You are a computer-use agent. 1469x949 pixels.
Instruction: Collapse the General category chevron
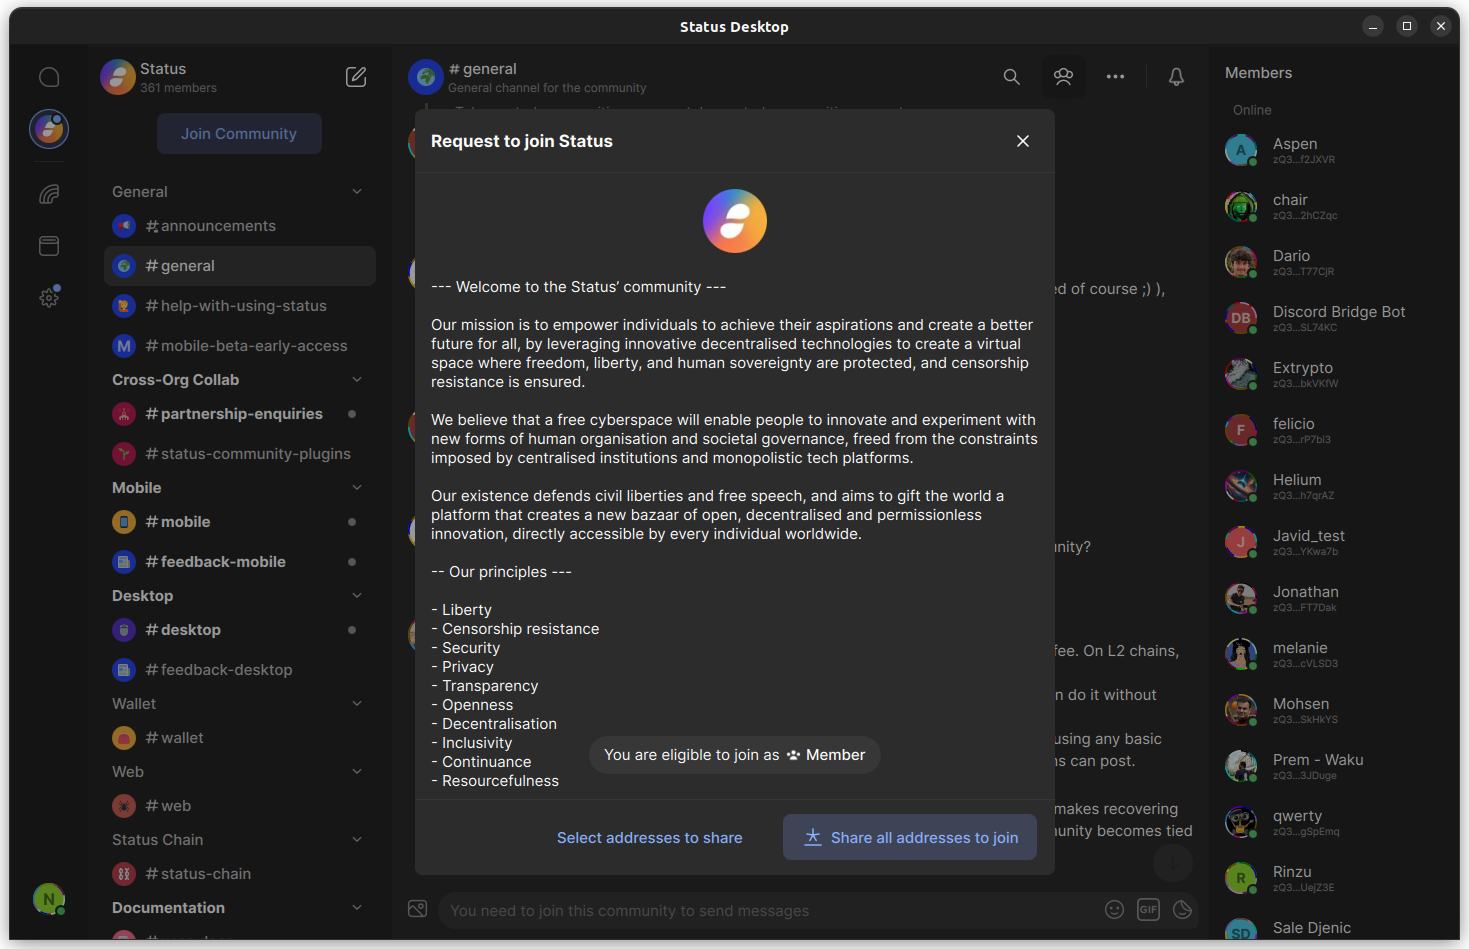[x=357, y=192]
